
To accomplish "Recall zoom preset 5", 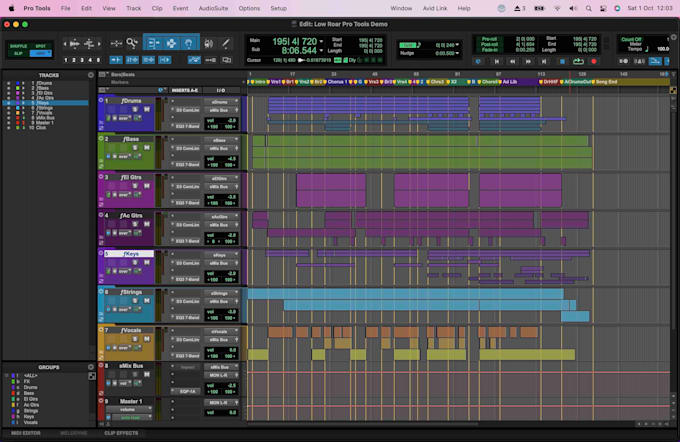I will (98, 60).
